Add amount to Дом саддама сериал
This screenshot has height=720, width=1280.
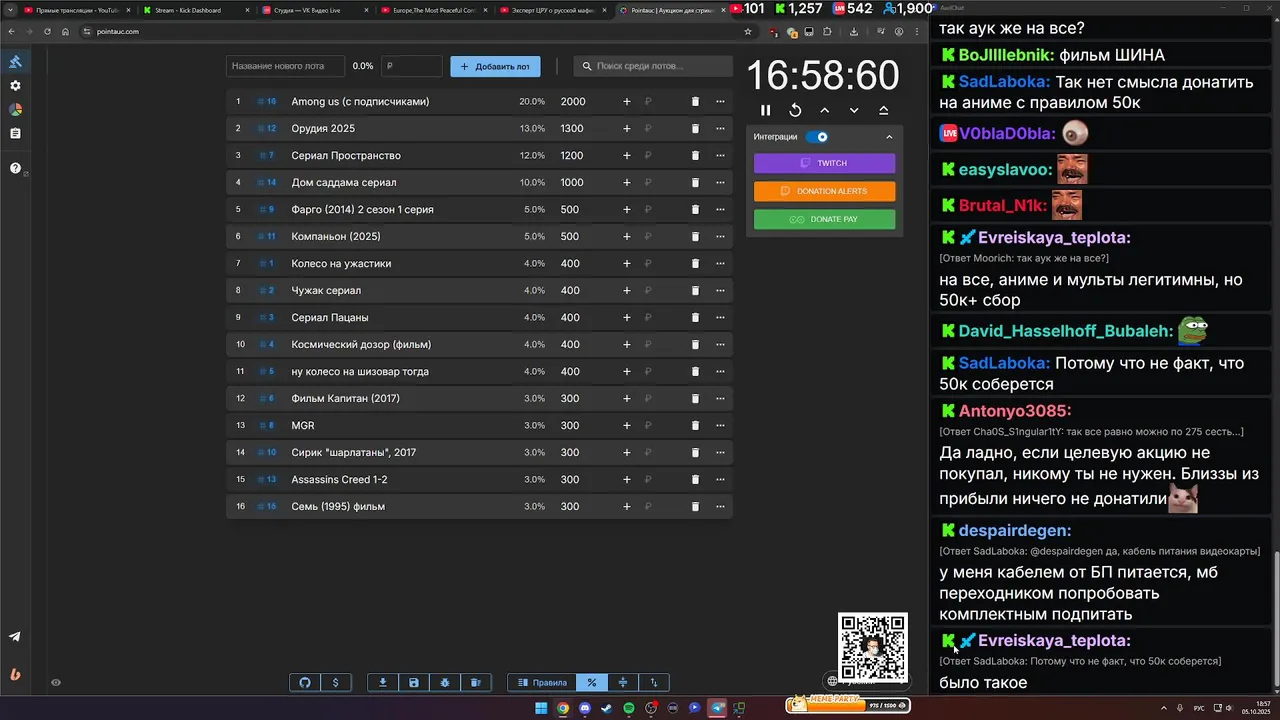tap(627, 183)
